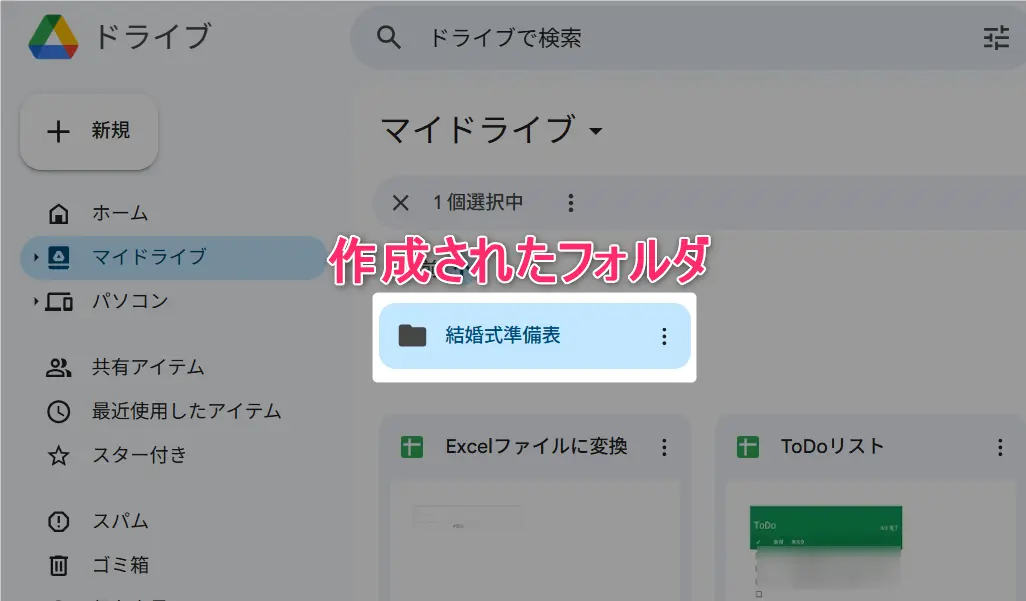Open three-dot menu for Excelファイルに変換

664,447
